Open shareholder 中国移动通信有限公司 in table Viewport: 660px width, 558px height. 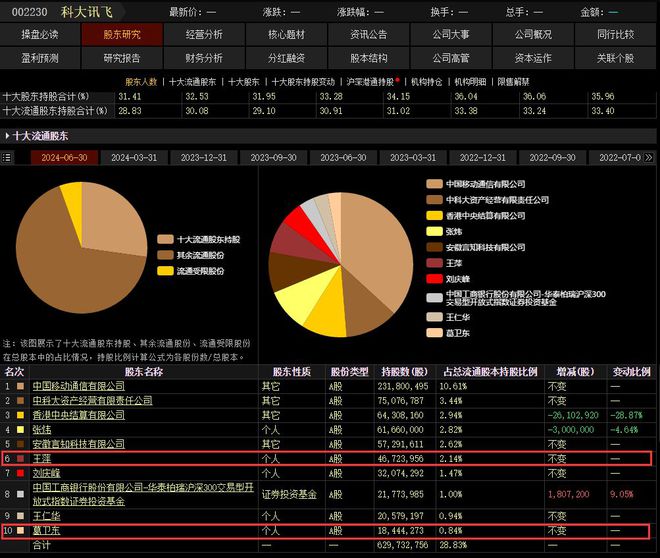(x=79, y=386)
